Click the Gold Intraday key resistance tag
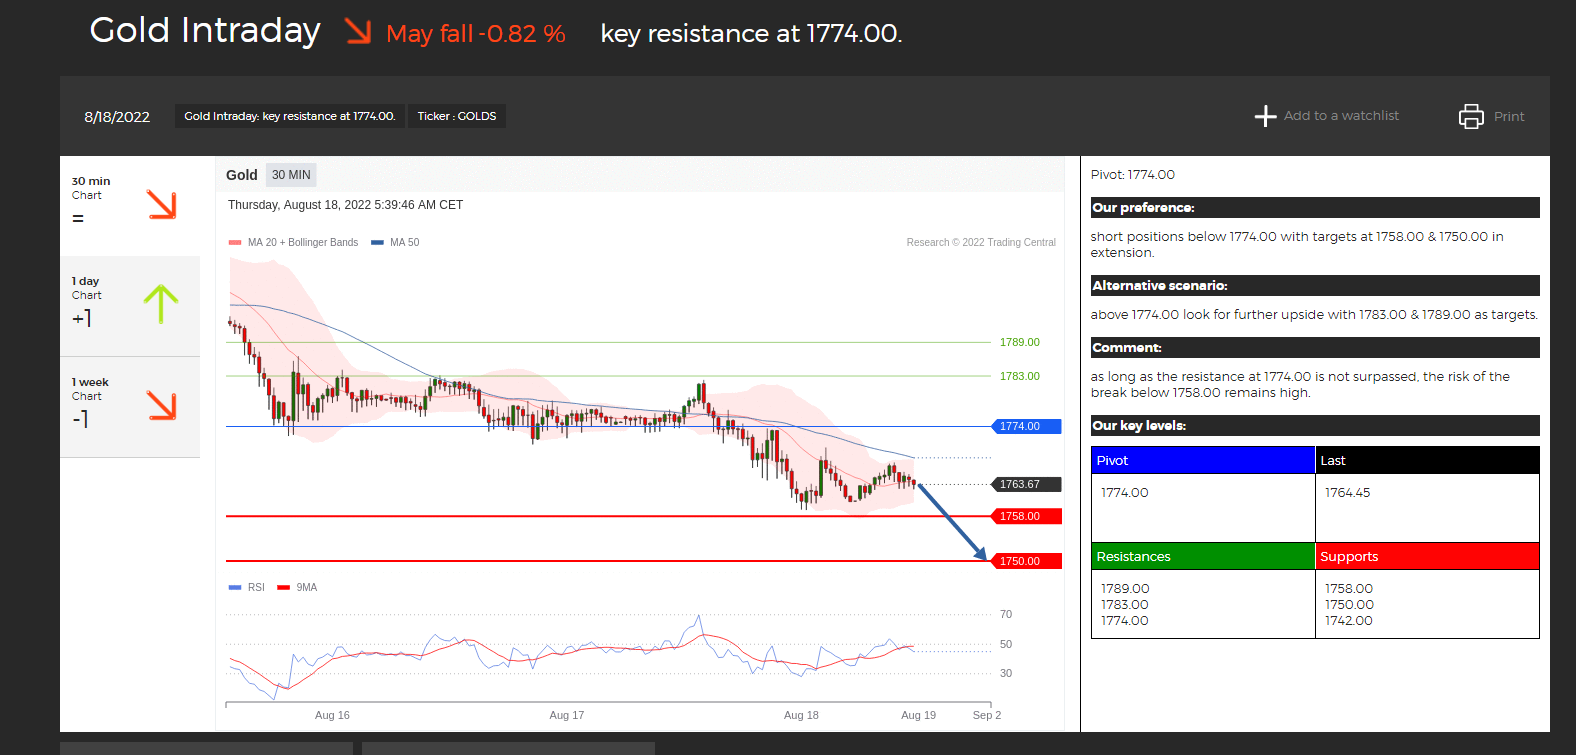The image size is (1576, 755). point(290,116)
